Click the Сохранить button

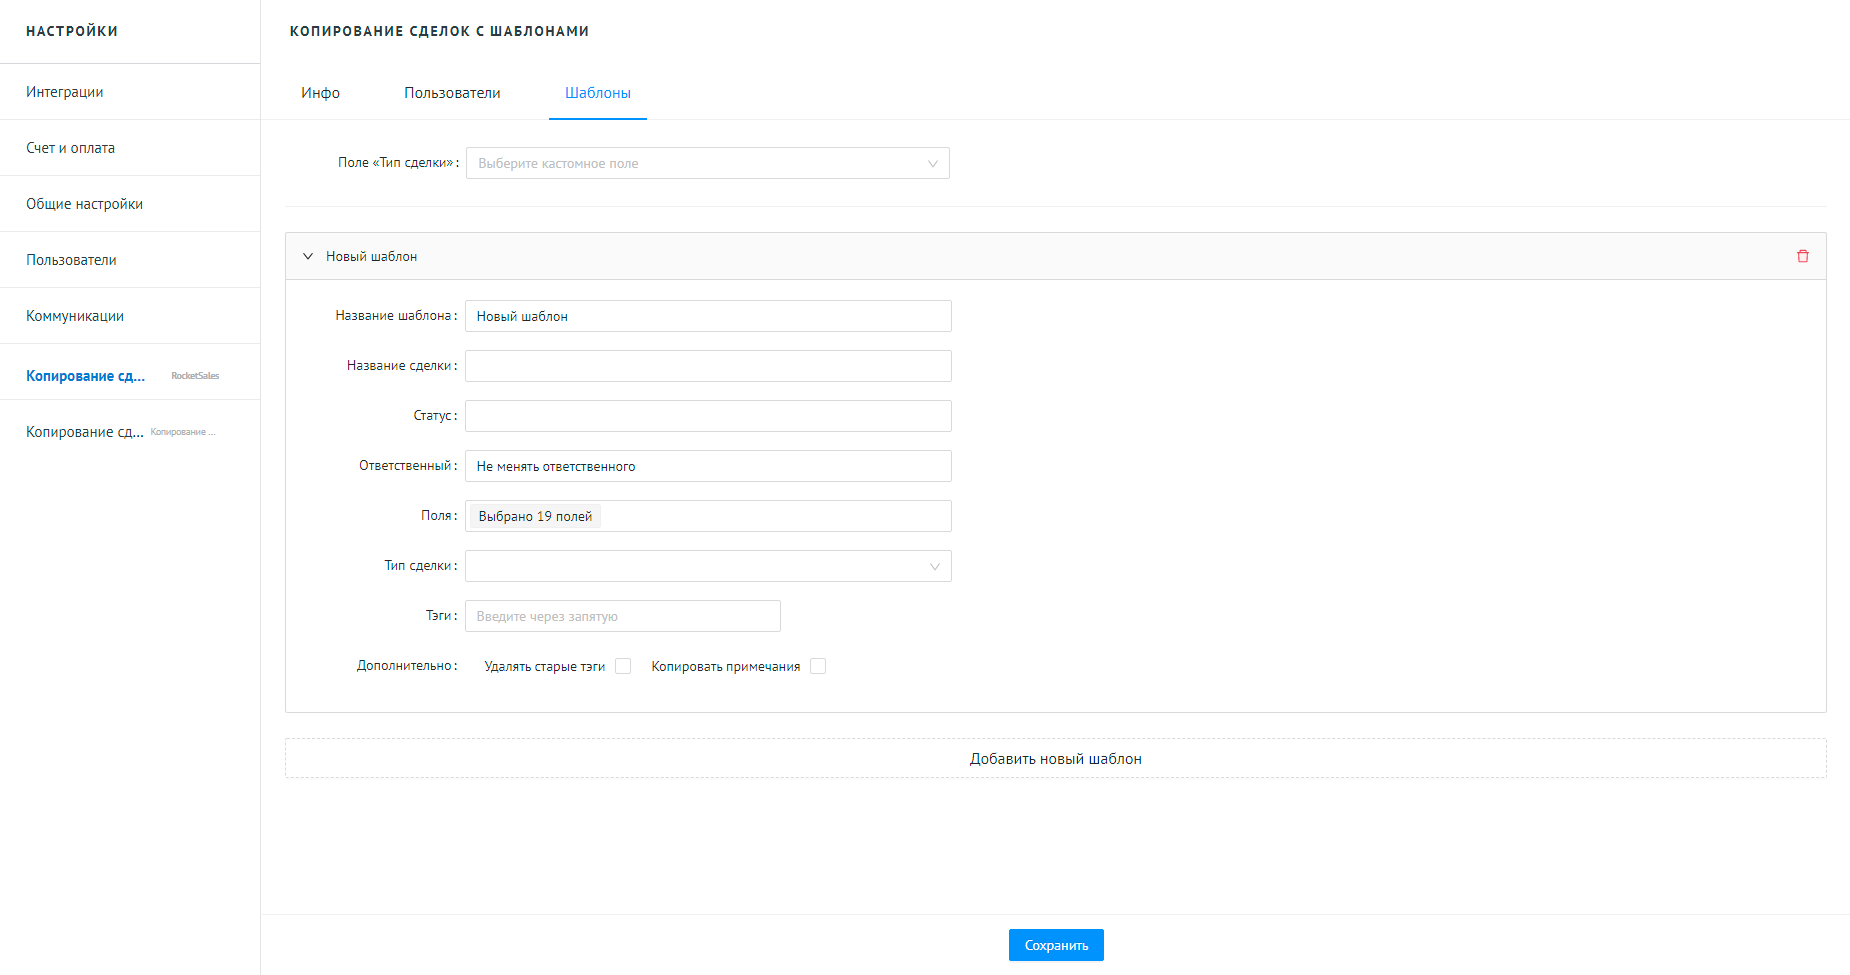pyautogui.click(x=1056, y=945)
